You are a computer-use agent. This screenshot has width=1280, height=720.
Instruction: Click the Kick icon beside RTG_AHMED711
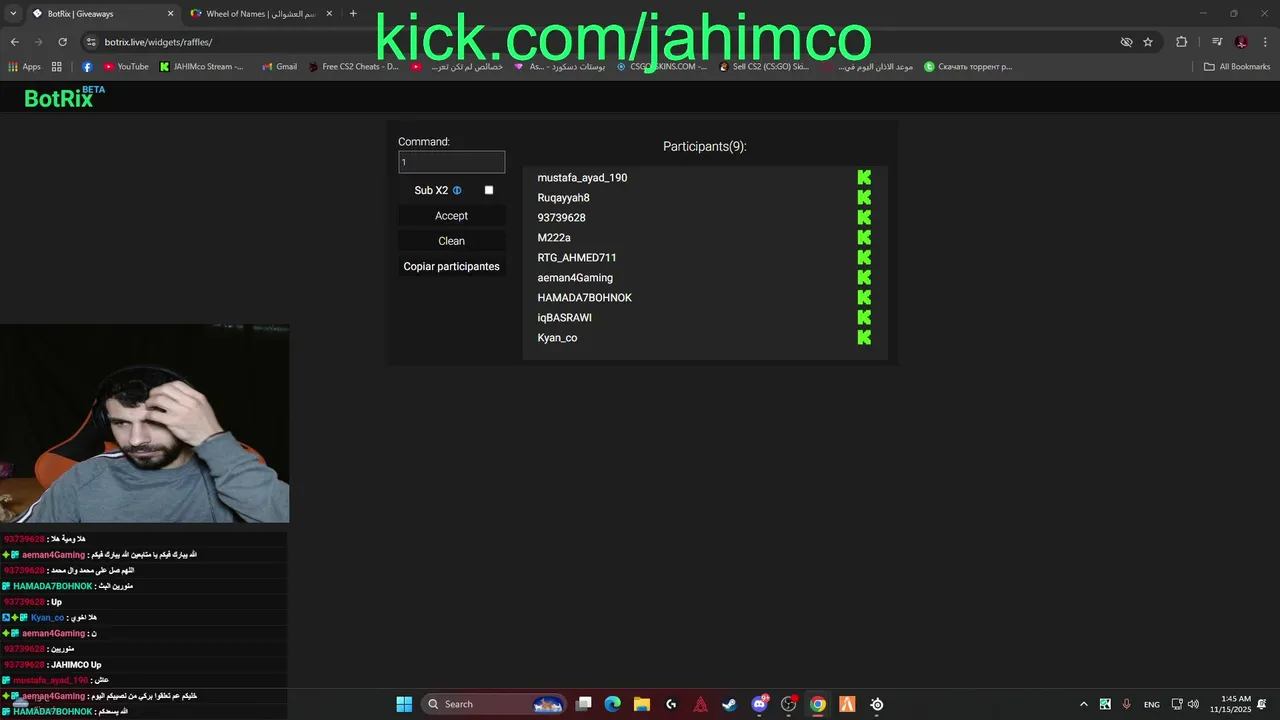tap(864, 258)
